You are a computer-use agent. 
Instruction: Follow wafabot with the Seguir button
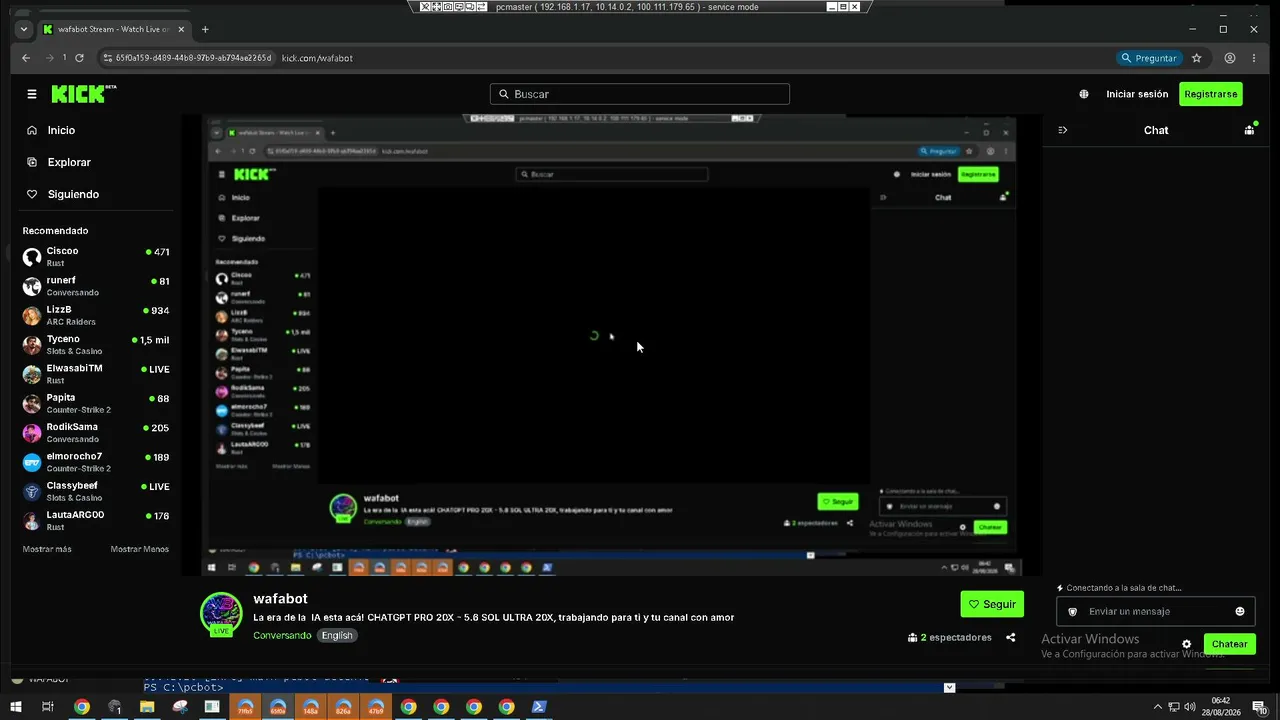point(992,604)
